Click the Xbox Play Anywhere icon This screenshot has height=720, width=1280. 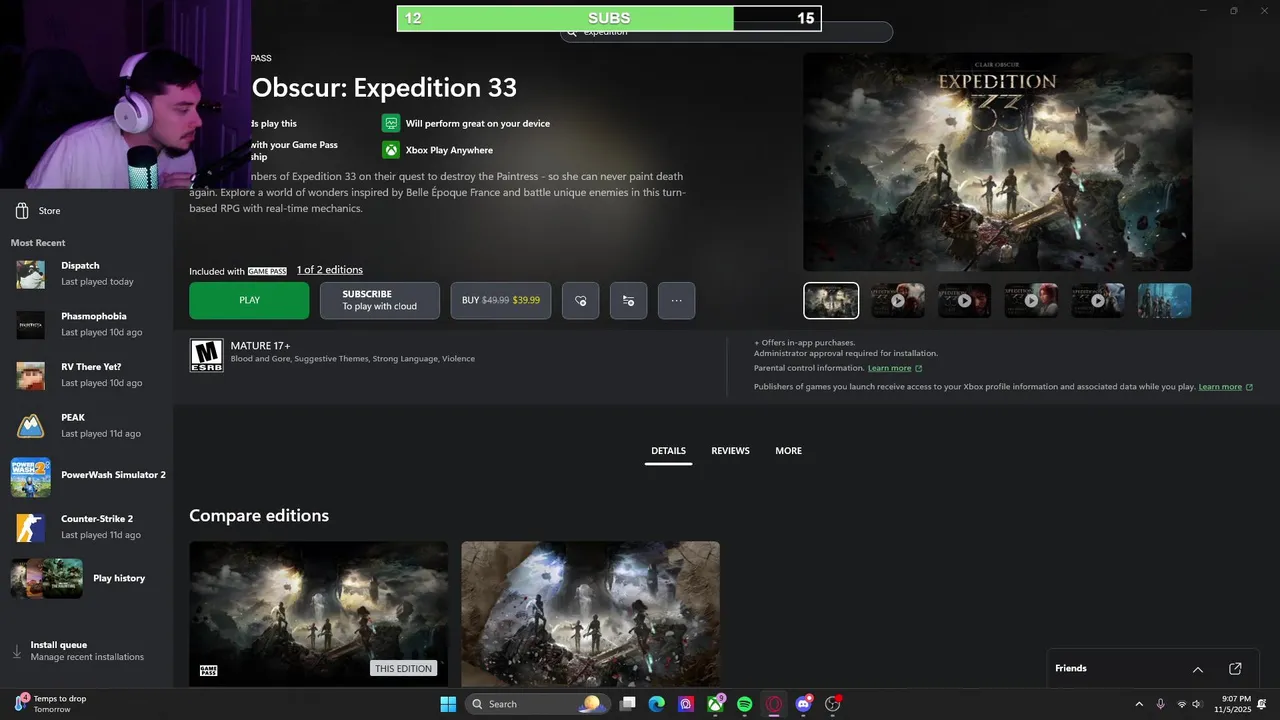[x=390, y=150]
